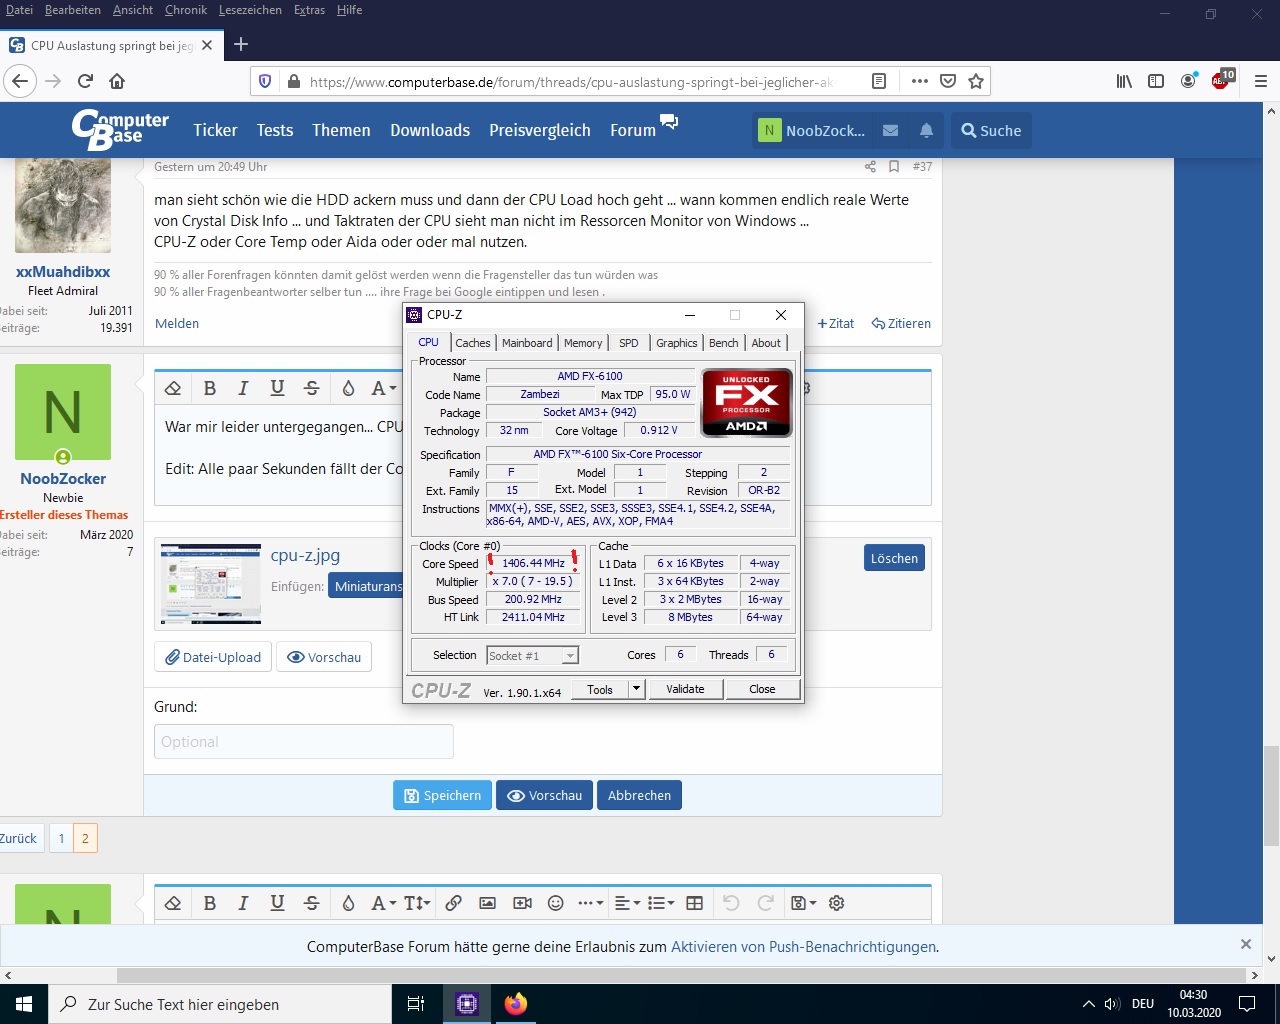This screenshot has width=1280, height=1024.
Task: Reload the current page
Action: click(85, 81)
